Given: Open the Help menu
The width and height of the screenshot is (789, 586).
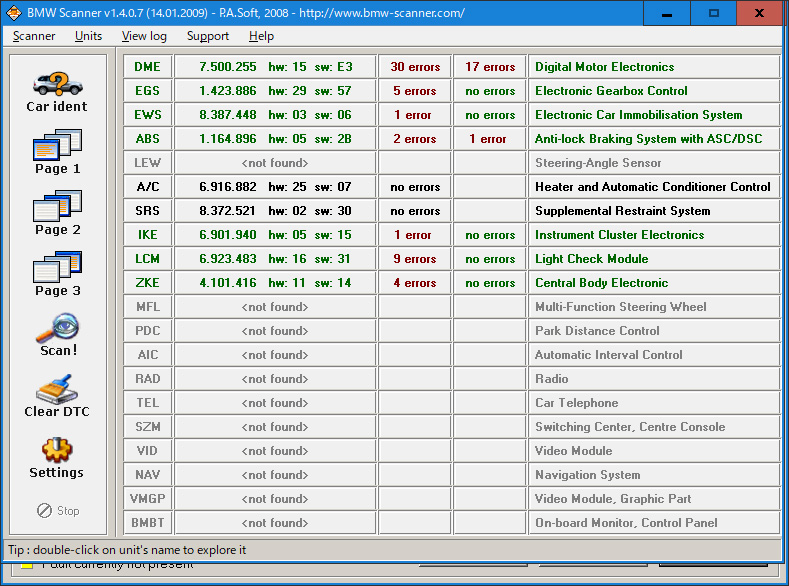Looking at the screenshot, I should tap(261, 36).
